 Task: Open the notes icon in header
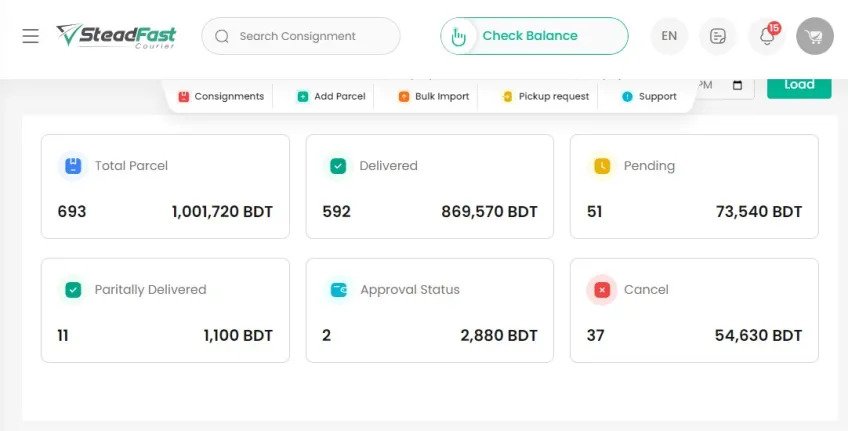pos(717,36)
